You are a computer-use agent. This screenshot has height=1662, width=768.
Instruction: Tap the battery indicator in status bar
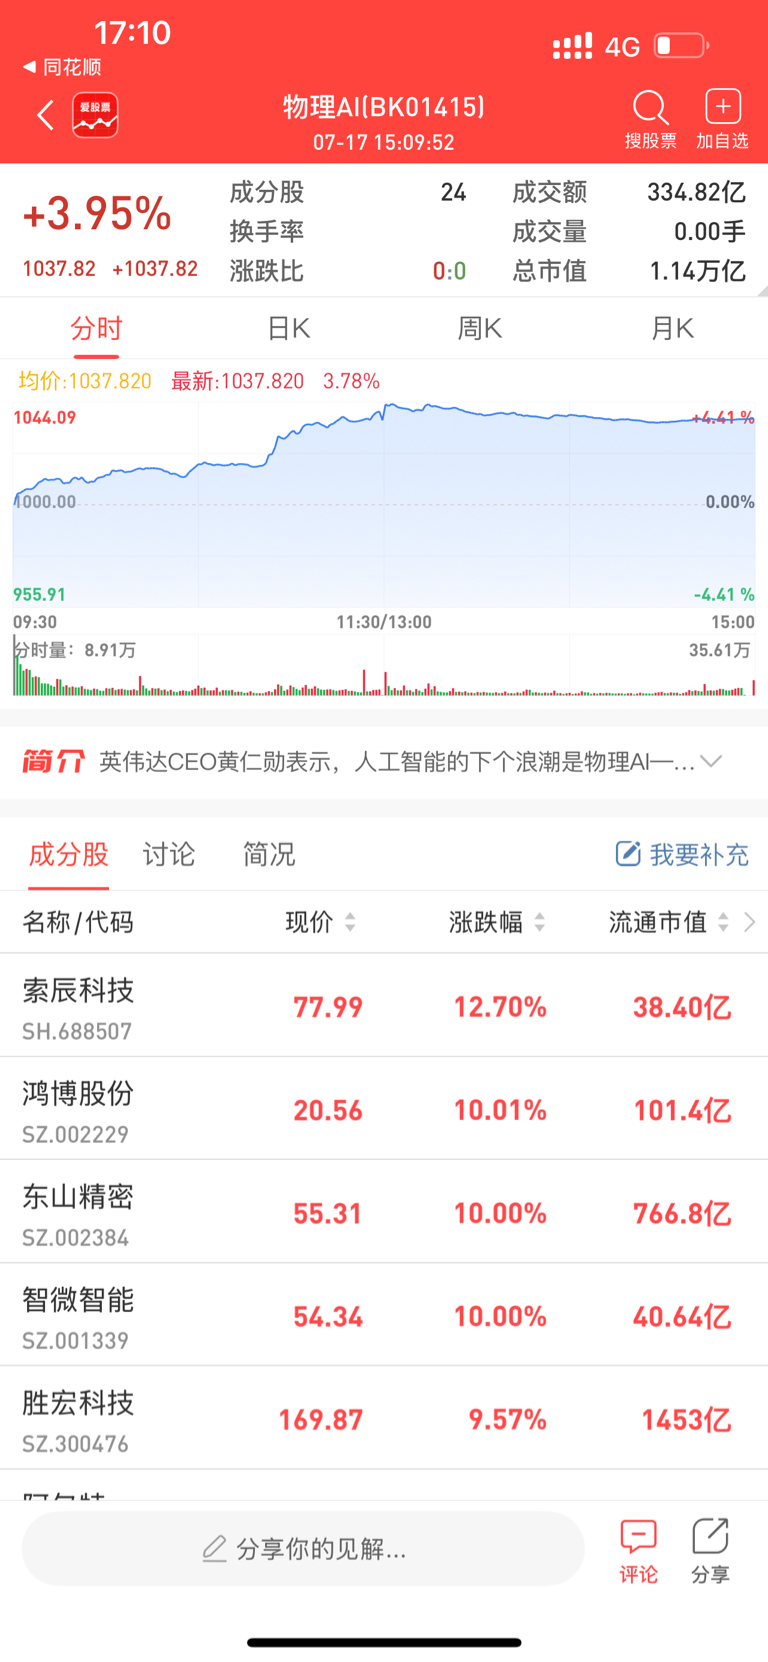click(682, 46)
